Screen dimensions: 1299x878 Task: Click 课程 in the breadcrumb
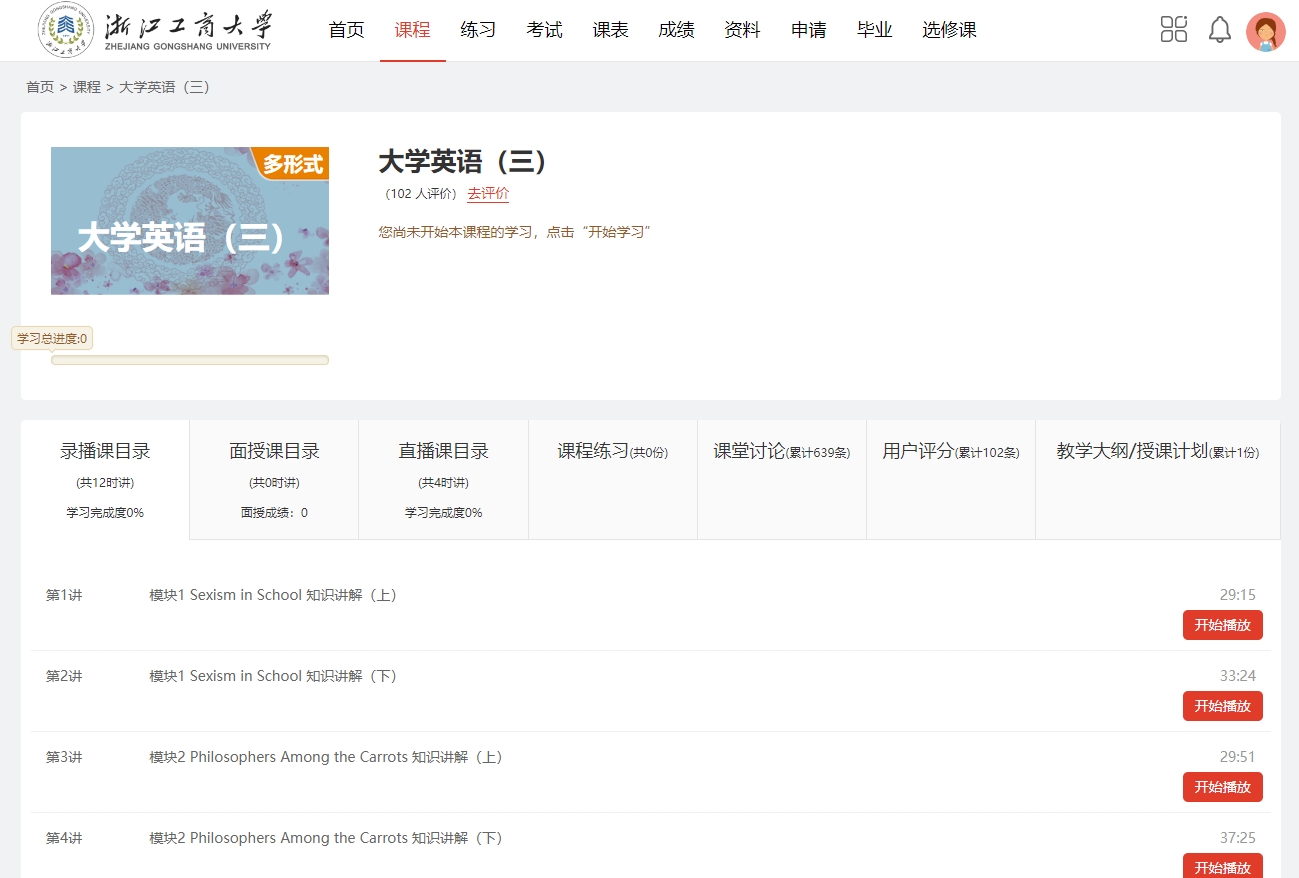click(x=87, y=87)
